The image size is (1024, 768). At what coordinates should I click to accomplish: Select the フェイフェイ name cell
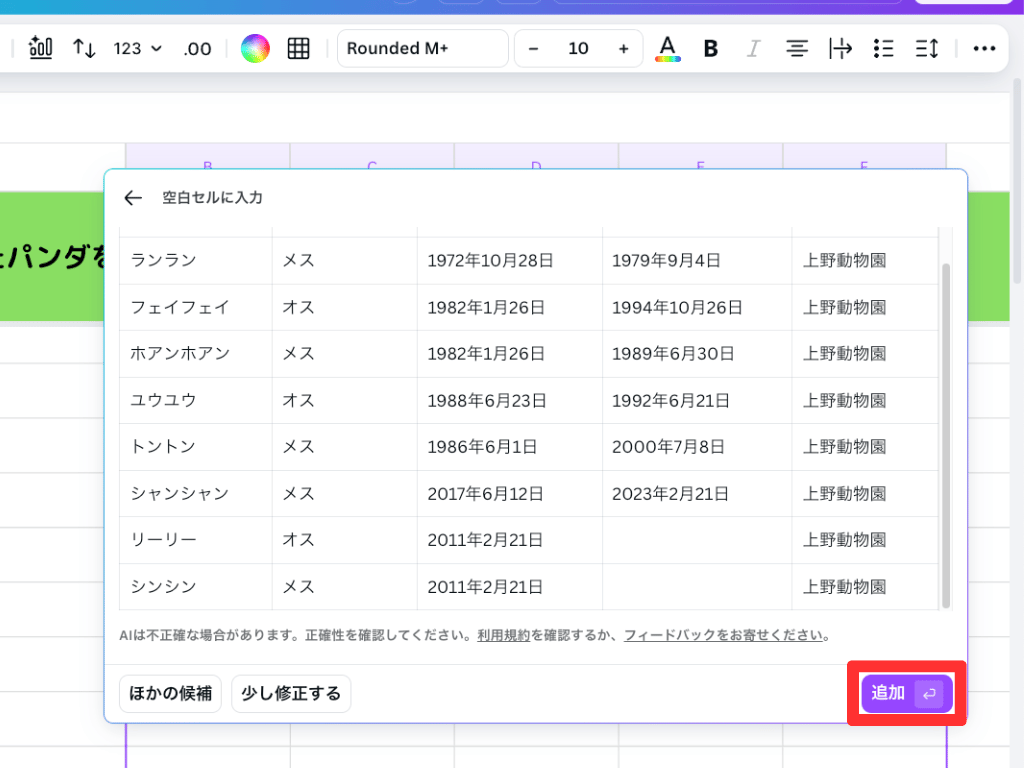pyautogui.click(x=196, y=307)
